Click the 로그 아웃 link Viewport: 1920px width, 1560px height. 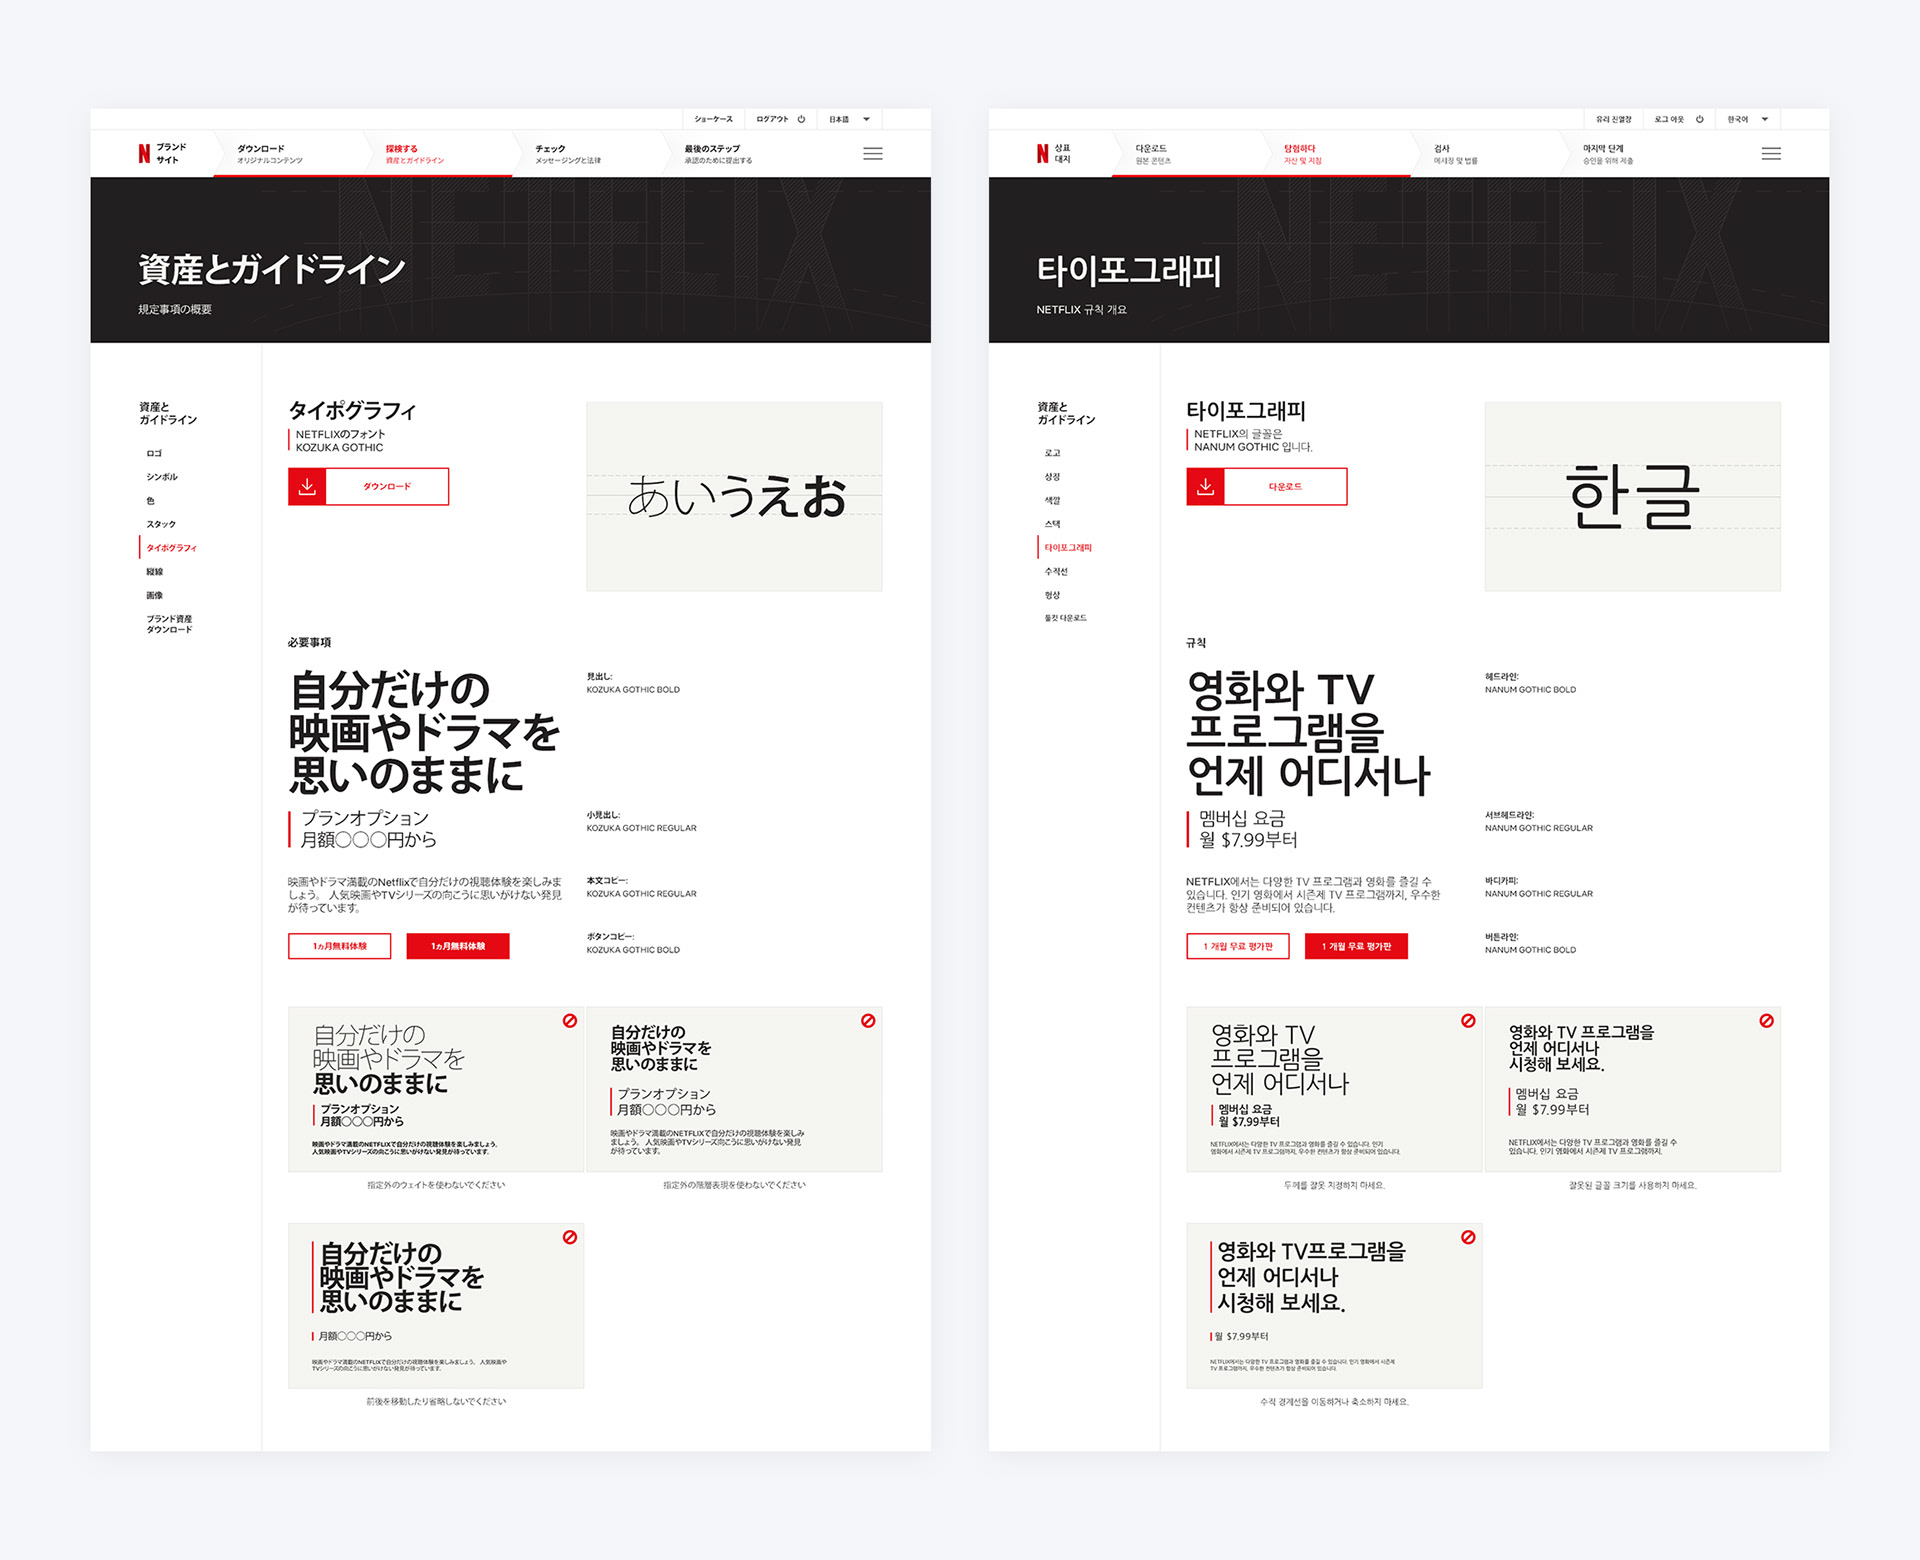point(1669,119)
